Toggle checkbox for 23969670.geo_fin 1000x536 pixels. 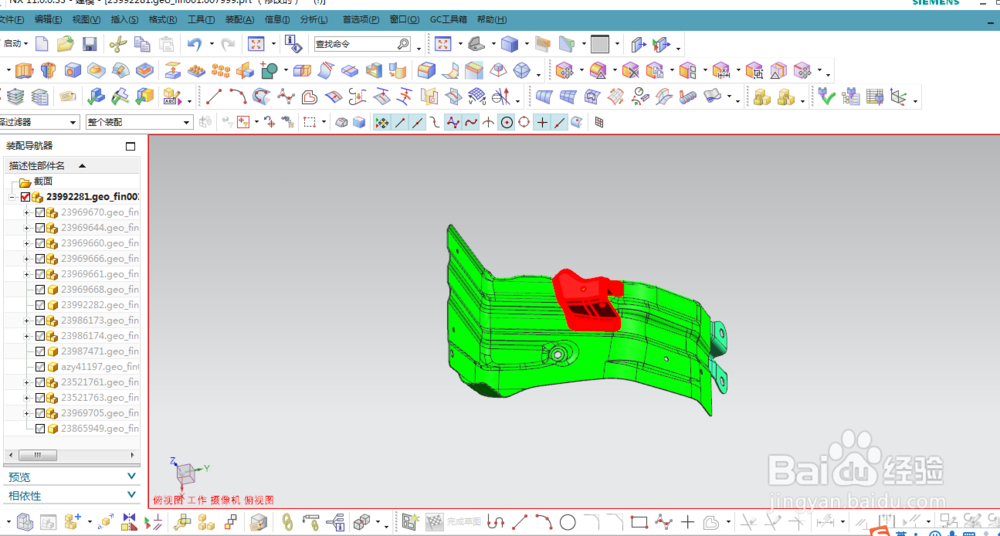pyautogui.click(x=40, y=212)
